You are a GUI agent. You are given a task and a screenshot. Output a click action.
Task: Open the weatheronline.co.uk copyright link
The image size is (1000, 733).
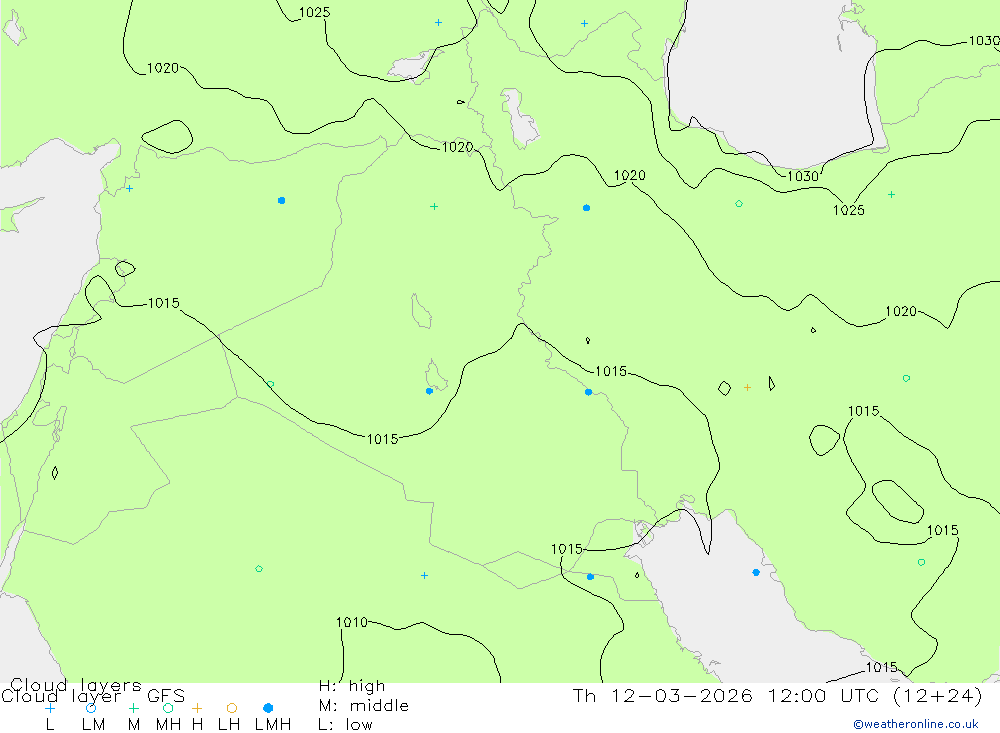(916, 724)
